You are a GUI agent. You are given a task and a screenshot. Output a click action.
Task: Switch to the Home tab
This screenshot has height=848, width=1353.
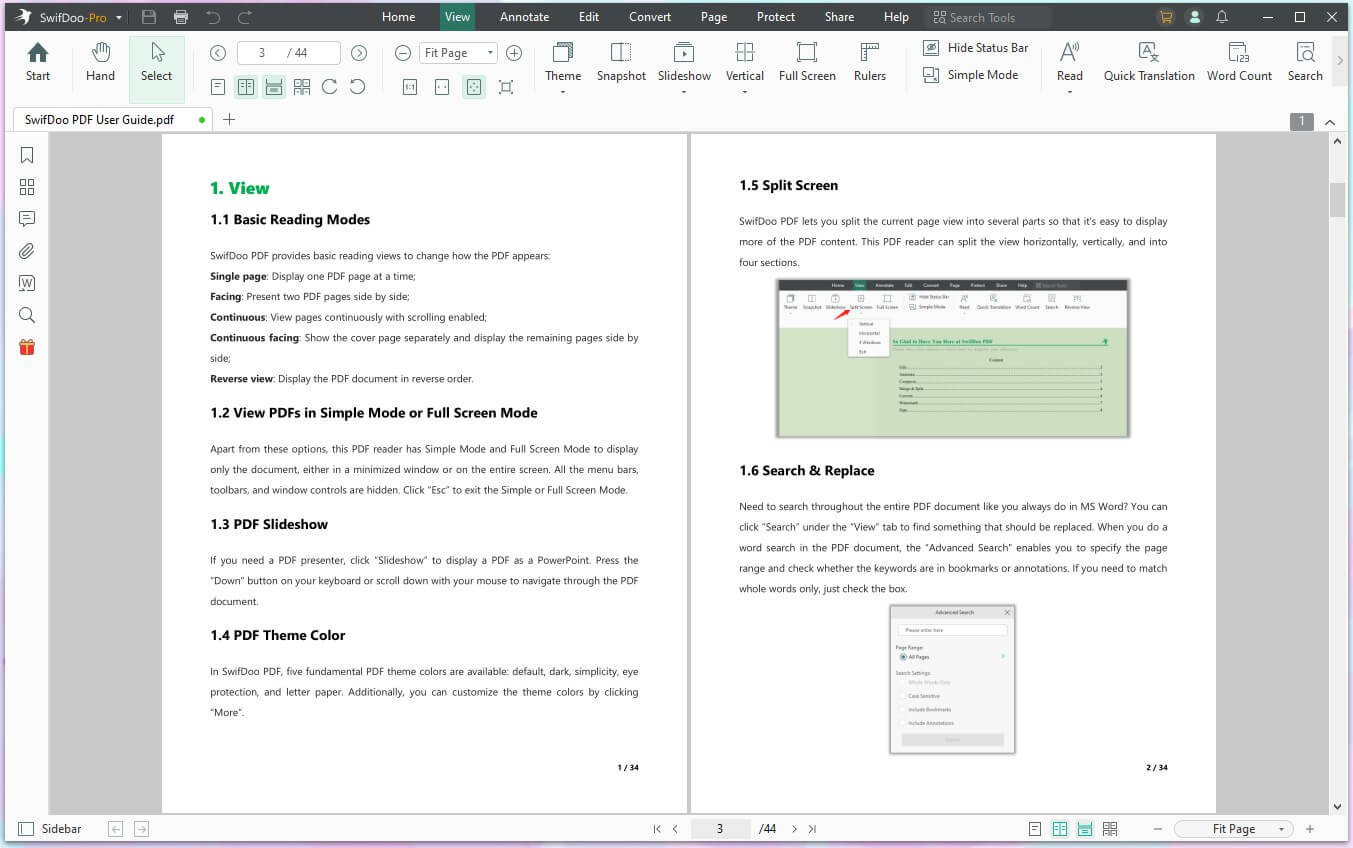[398, 17]
